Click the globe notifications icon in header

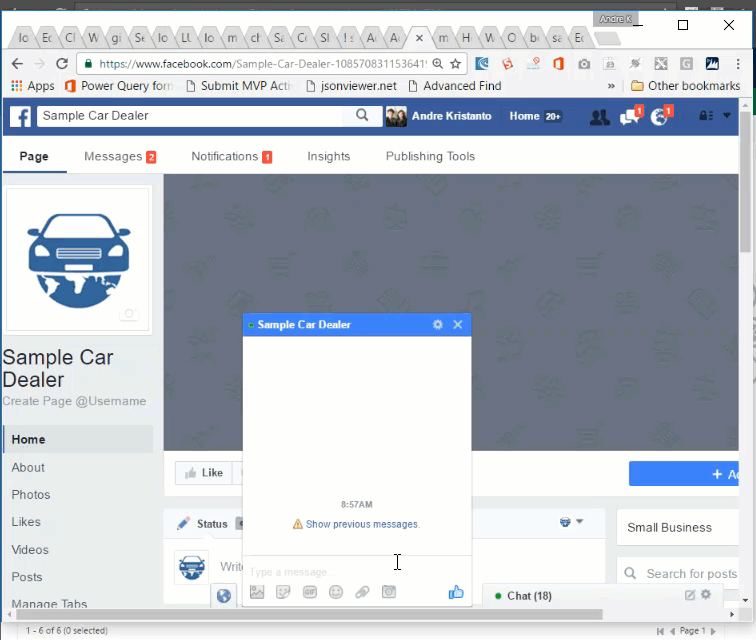point(659,117)
